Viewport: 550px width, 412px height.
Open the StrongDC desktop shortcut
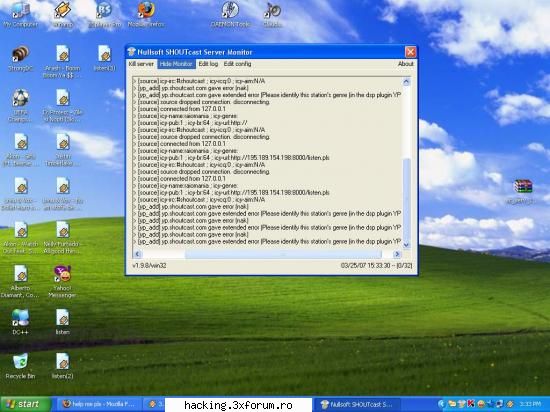pyautogui.click(x=20, y=59)
